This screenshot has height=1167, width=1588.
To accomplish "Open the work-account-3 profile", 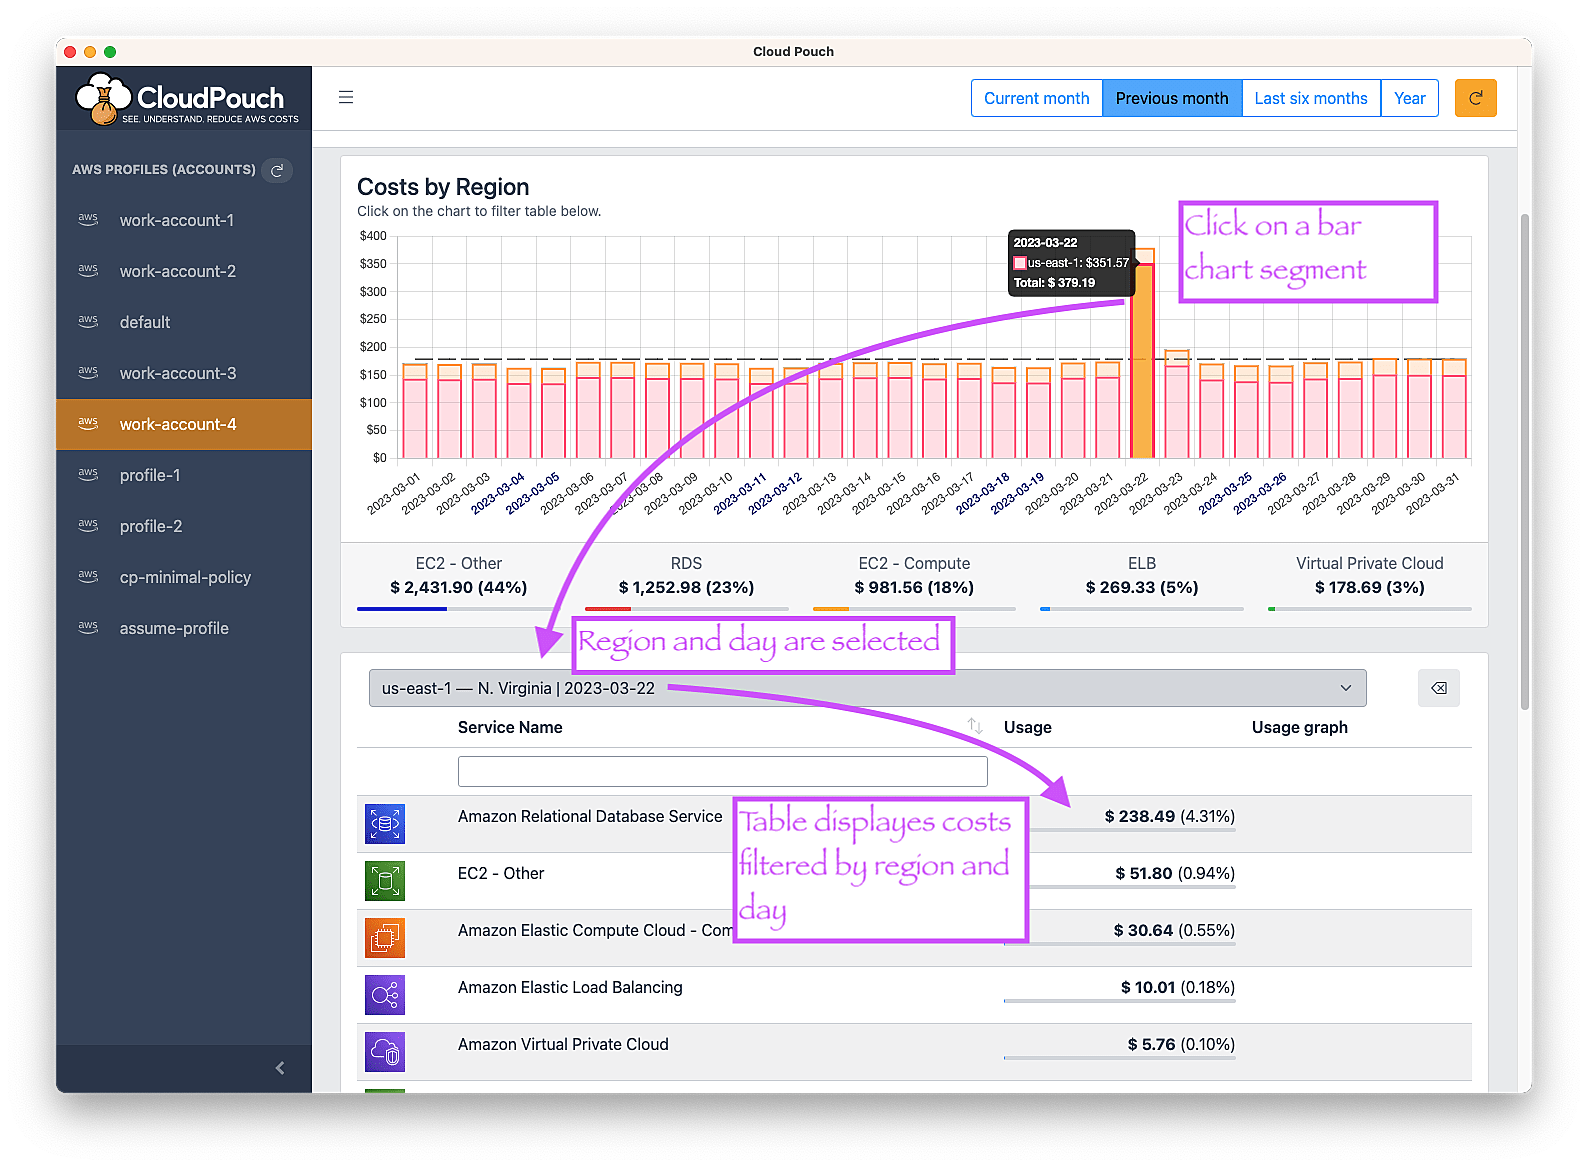I will (x=184, y=373).
